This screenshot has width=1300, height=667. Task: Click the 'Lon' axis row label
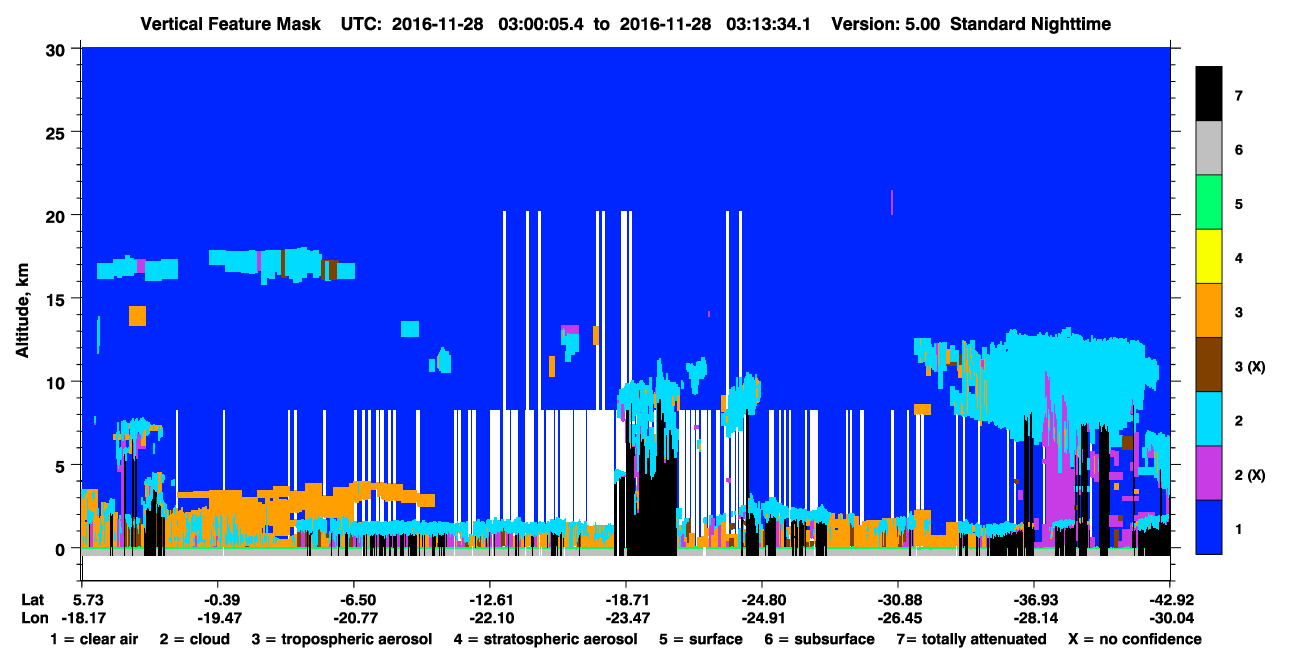pyautogui.click(x=33, y=617)
